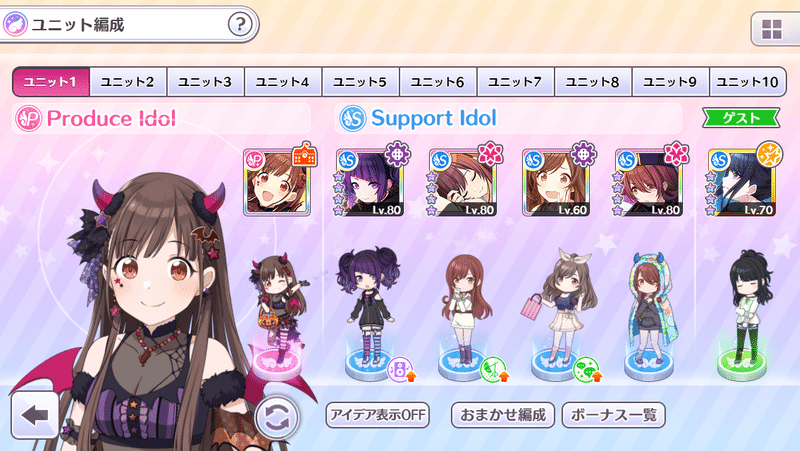Click the green microphone idea icon
This screenshot has width=800, height=451.
(494, 370)
